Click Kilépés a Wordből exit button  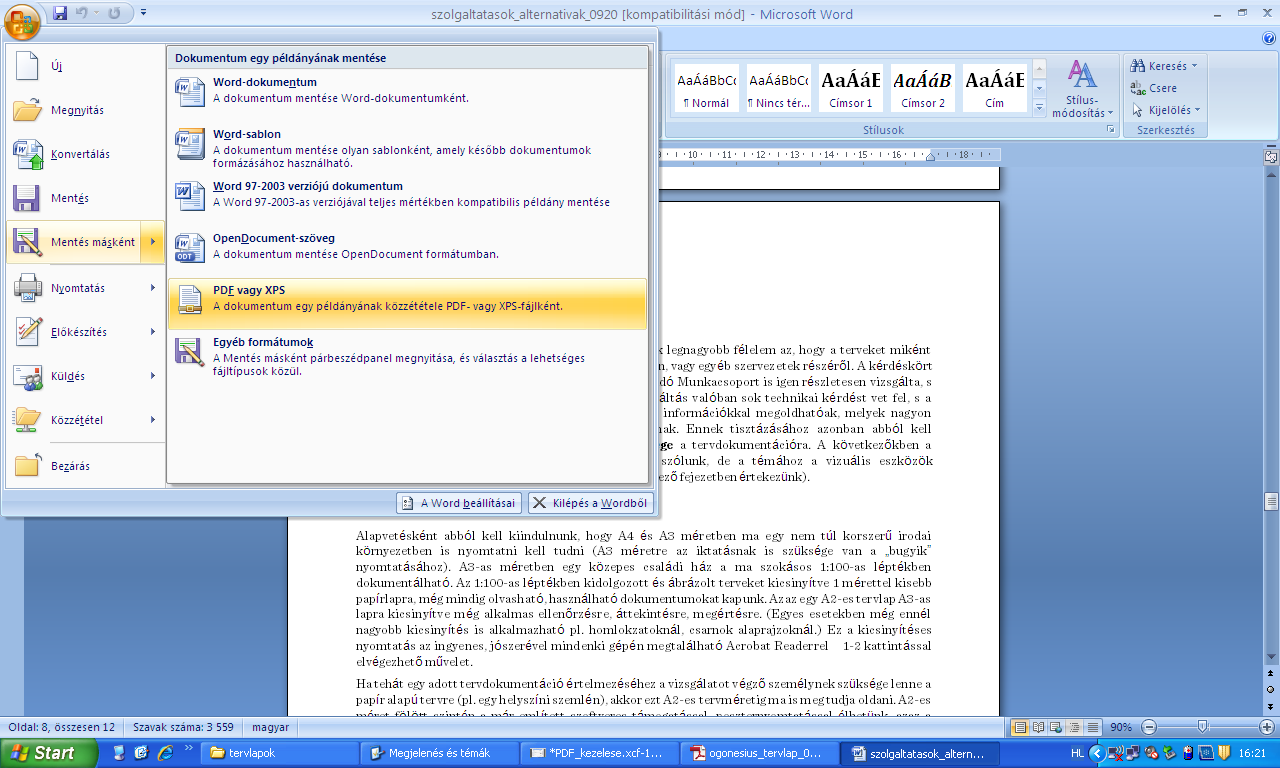(590, 503)
